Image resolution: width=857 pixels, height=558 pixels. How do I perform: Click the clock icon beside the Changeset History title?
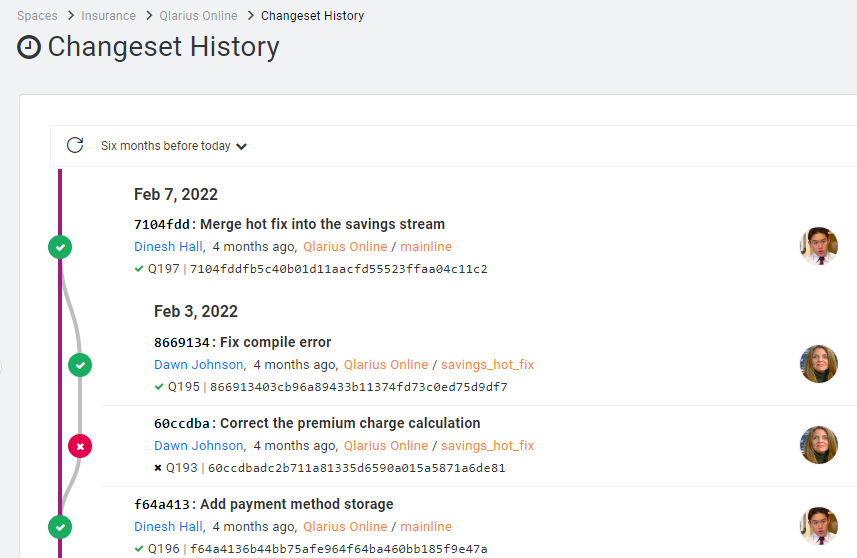30,47
